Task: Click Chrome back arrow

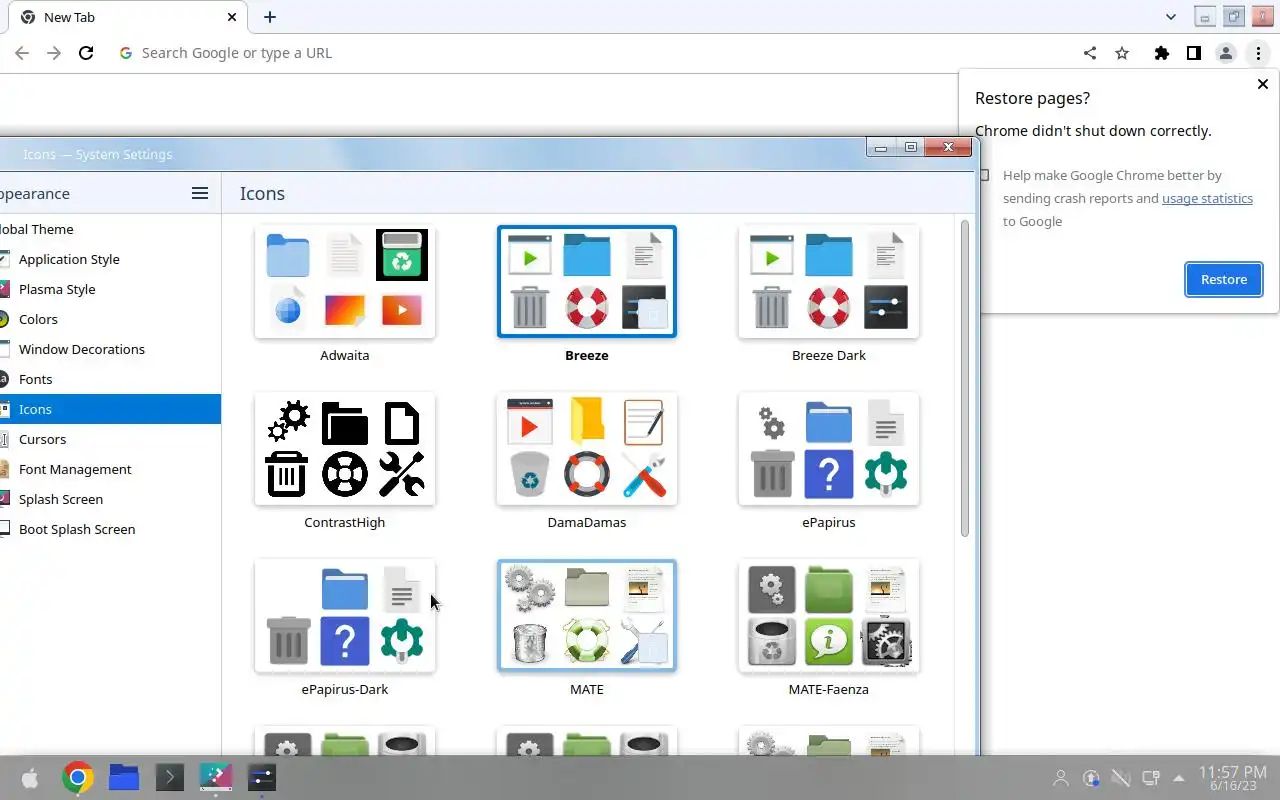Action: (x=22, y=53)
